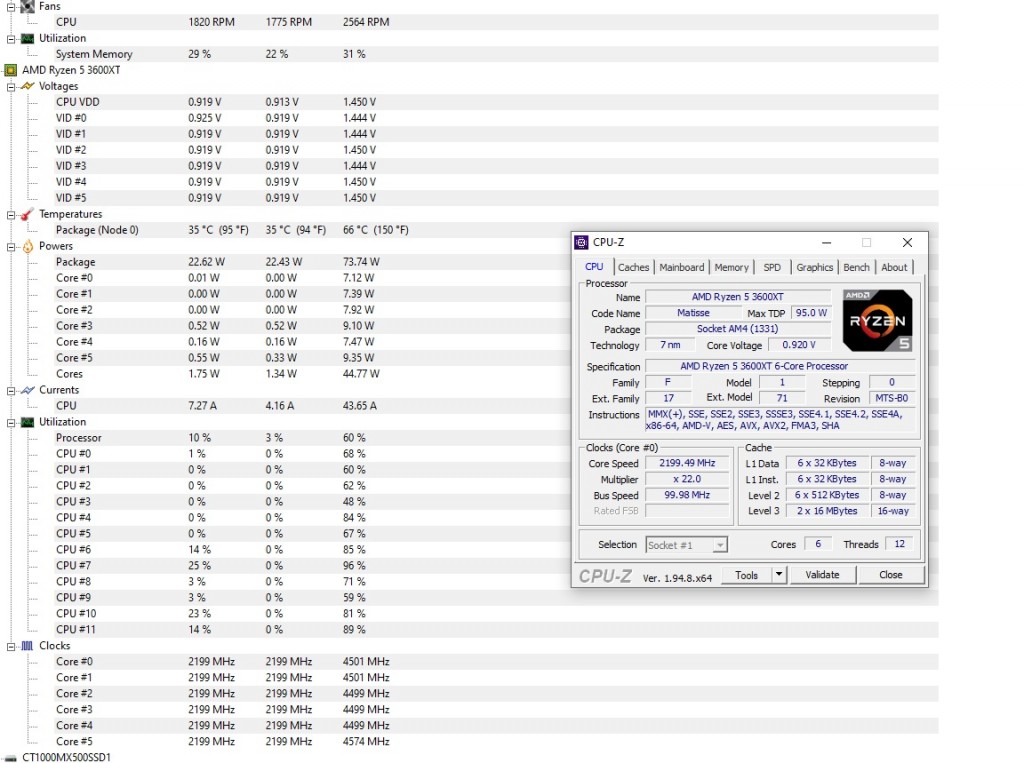1024x763 pixels.
Task: Click the Powers flame icon
Action: 27,246
